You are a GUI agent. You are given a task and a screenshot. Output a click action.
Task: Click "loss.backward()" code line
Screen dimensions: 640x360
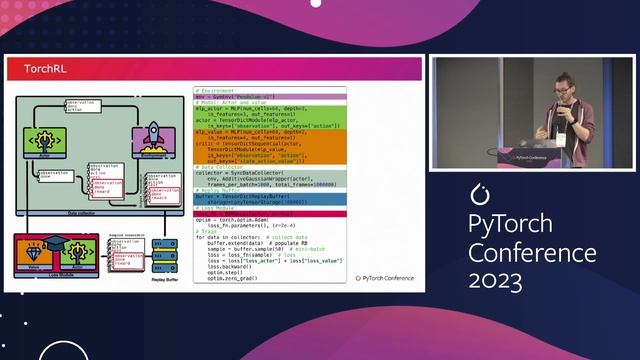[x=229, y=267]
